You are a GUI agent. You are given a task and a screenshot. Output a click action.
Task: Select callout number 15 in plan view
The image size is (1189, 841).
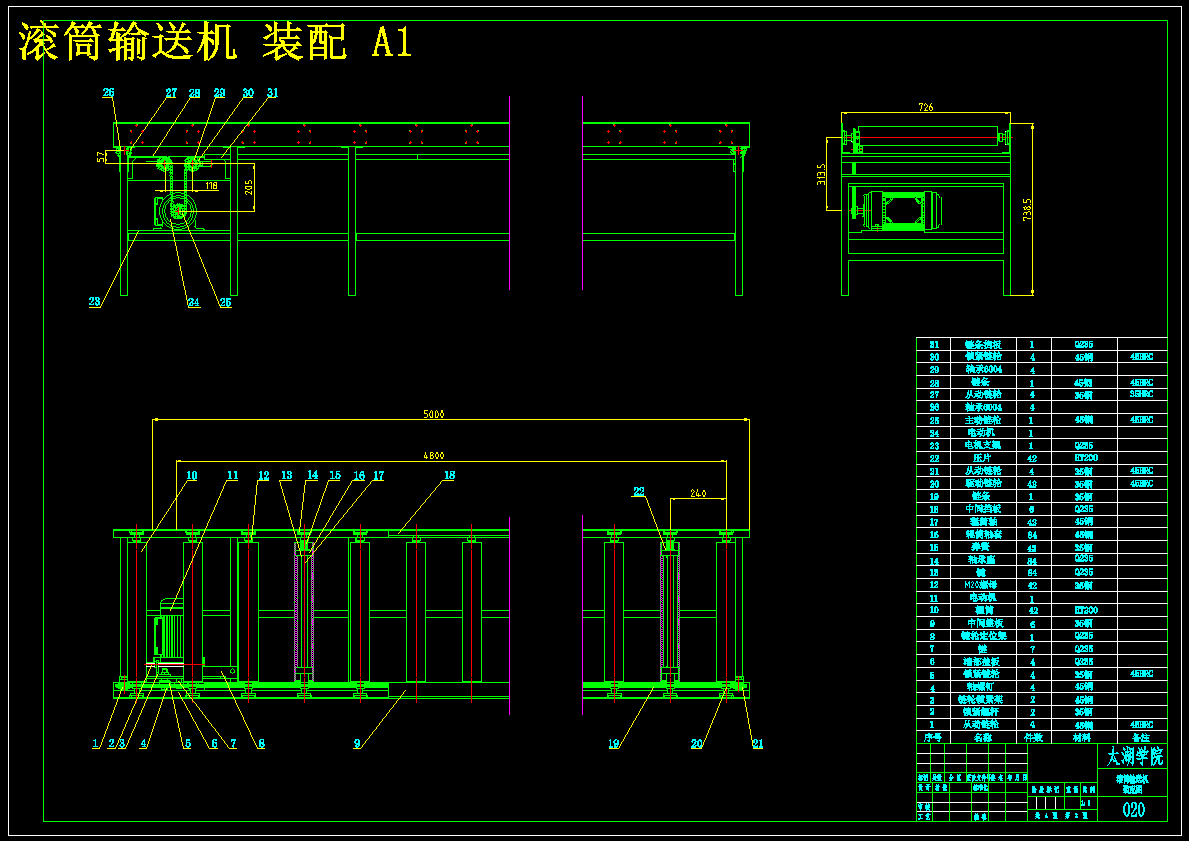[334, 475]
